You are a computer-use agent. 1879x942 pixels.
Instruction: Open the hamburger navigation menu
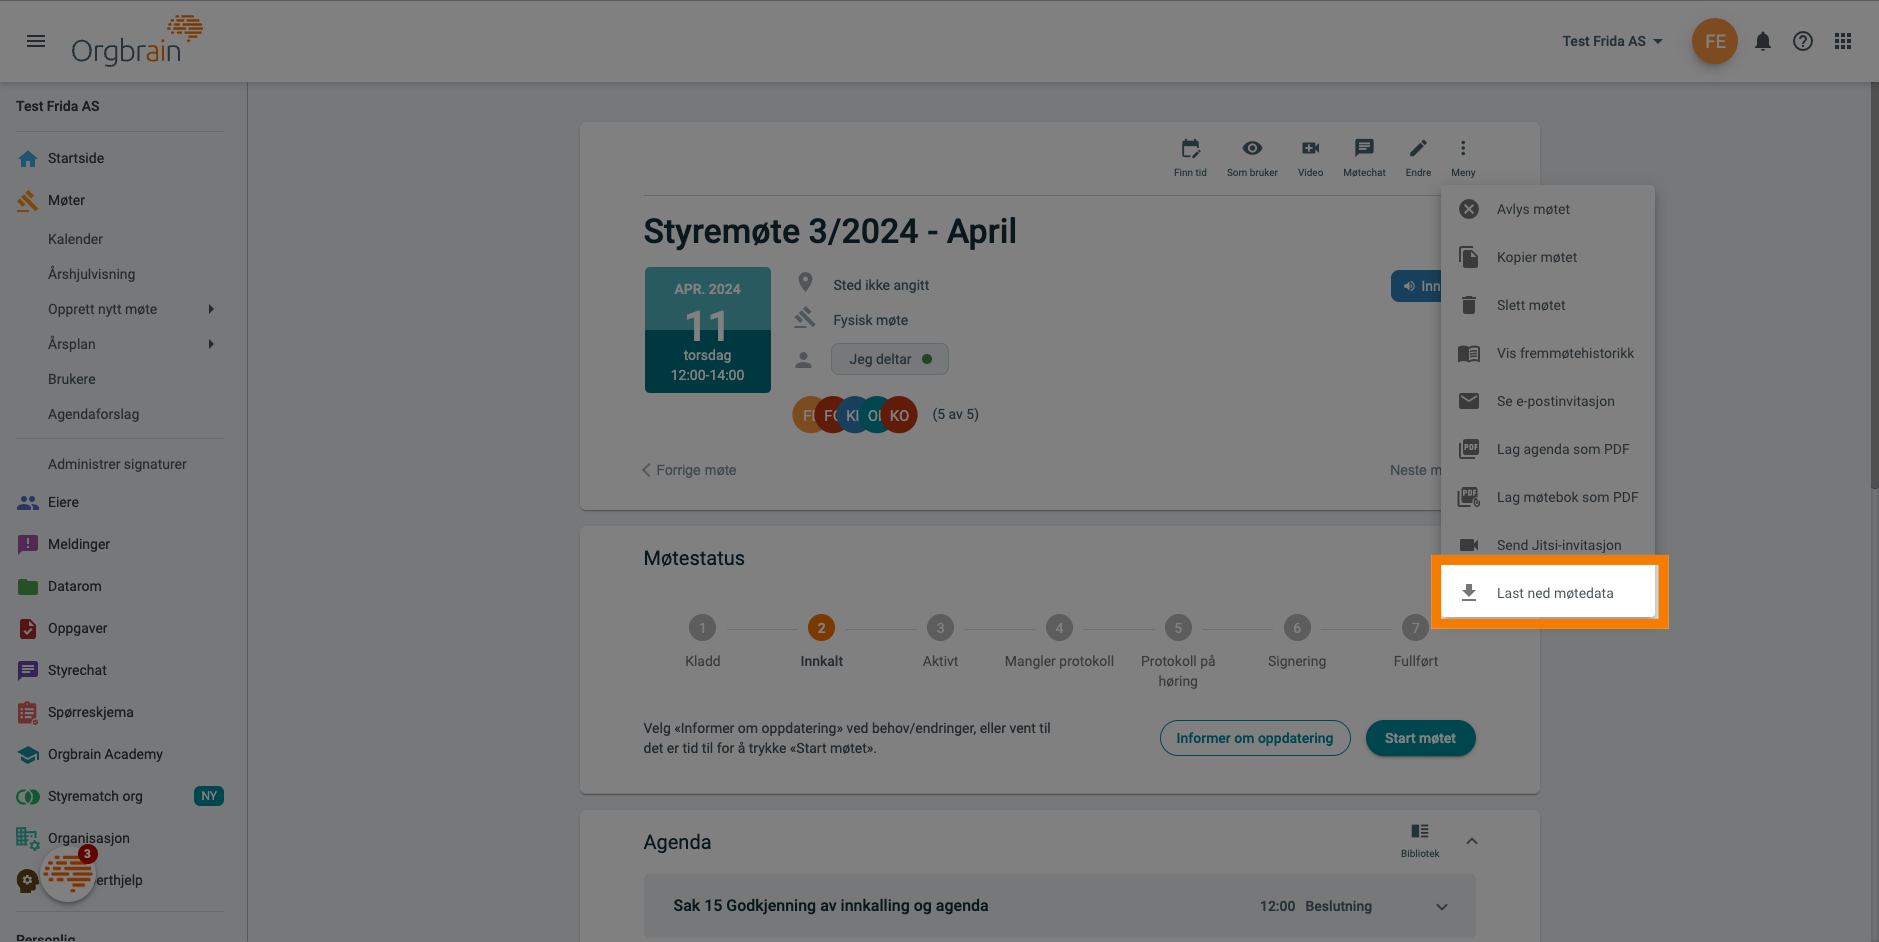point(36,41)
